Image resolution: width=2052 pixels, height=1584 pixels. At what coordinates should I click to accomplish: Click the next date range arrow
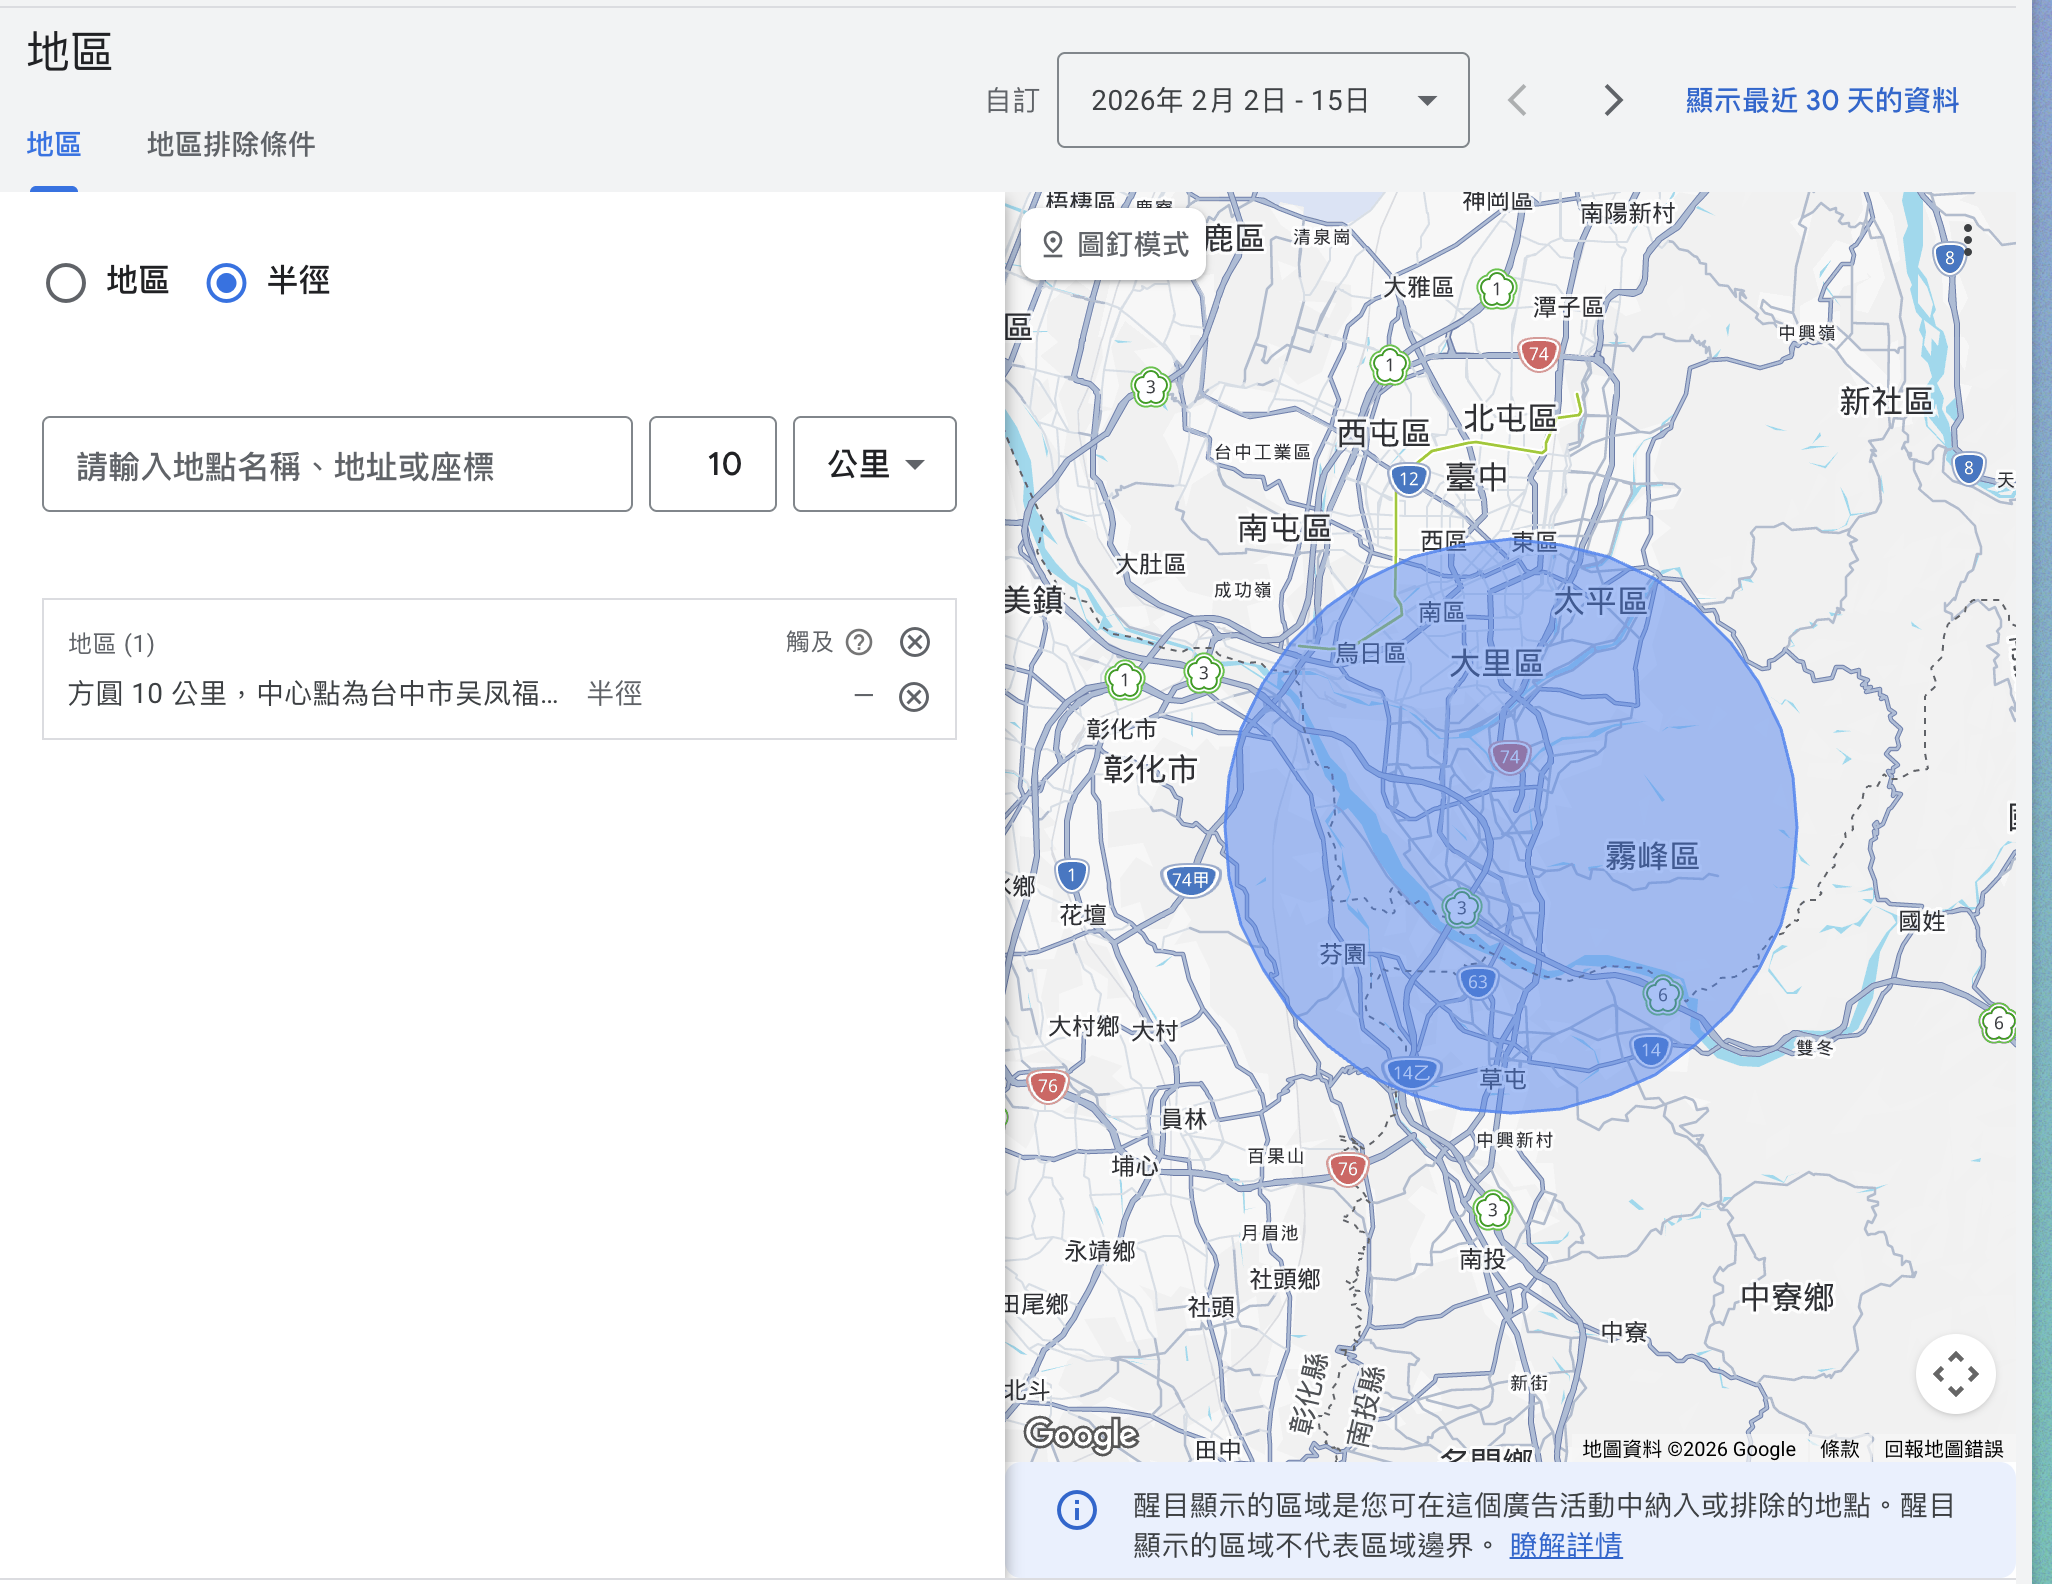tap(1612, 100)
